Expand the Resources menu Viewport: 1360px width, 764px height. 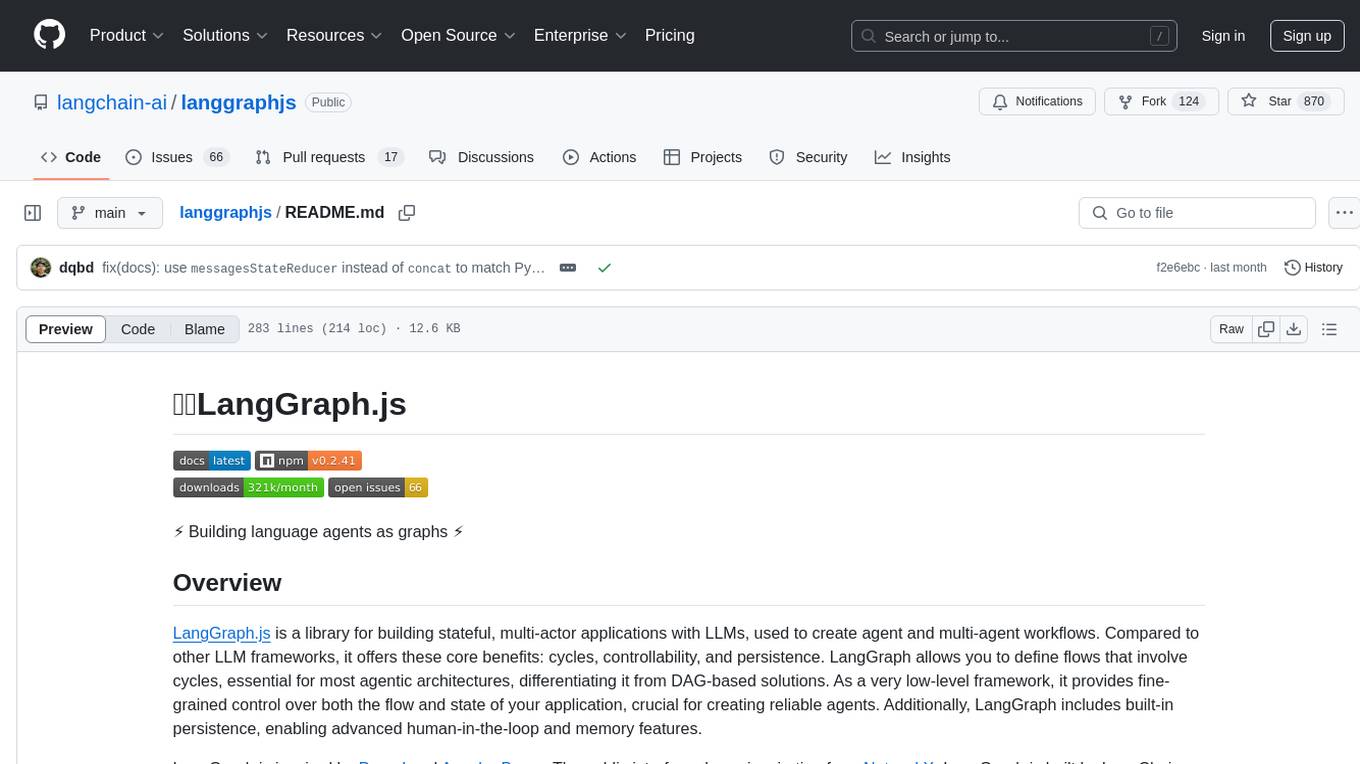pos(334,35)
